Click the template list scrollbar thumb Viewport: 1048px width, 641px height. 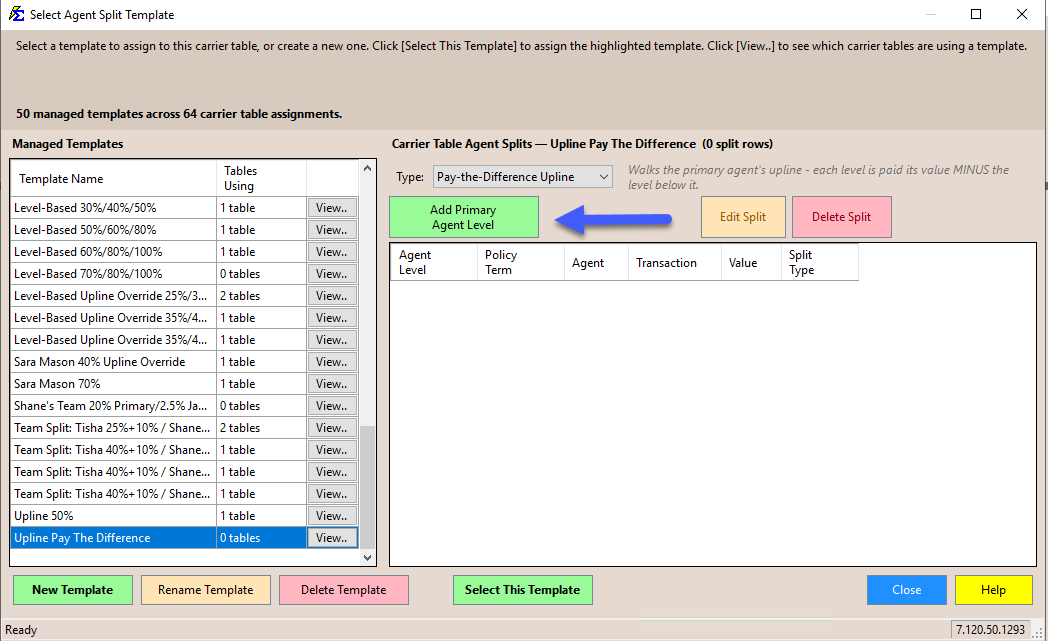click(x=368, y=487)
